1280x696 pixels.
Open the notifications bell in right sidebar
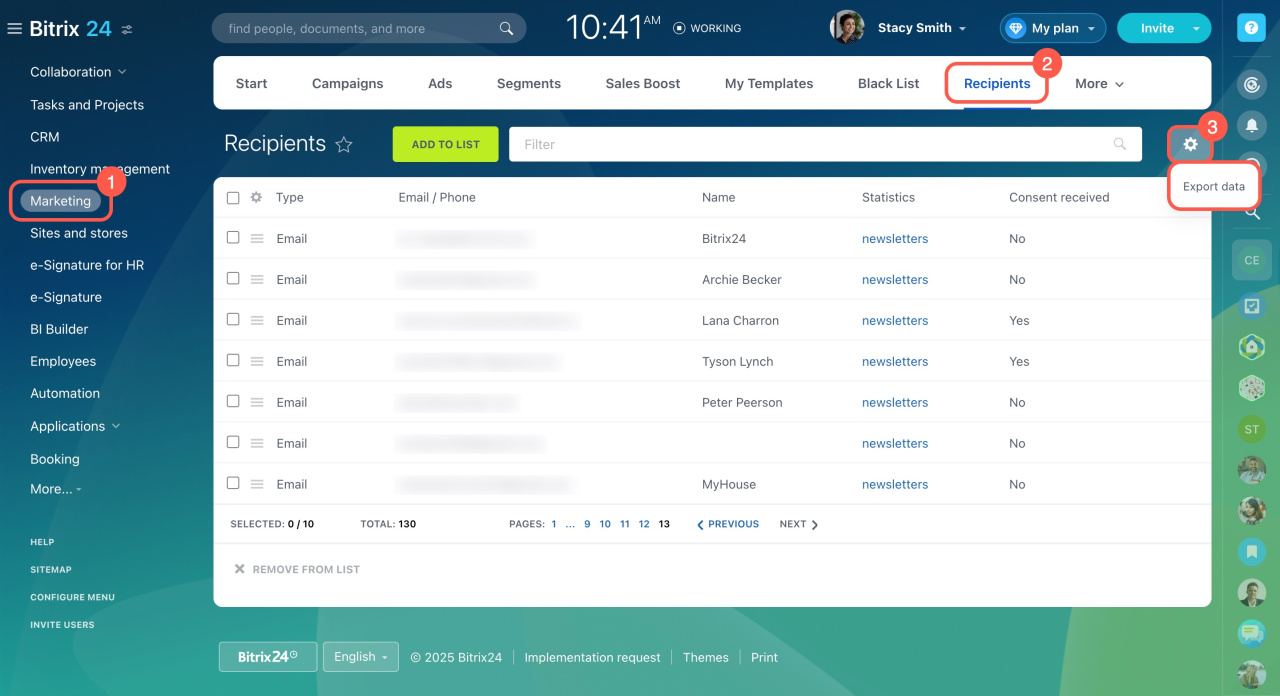[1251, 125]
